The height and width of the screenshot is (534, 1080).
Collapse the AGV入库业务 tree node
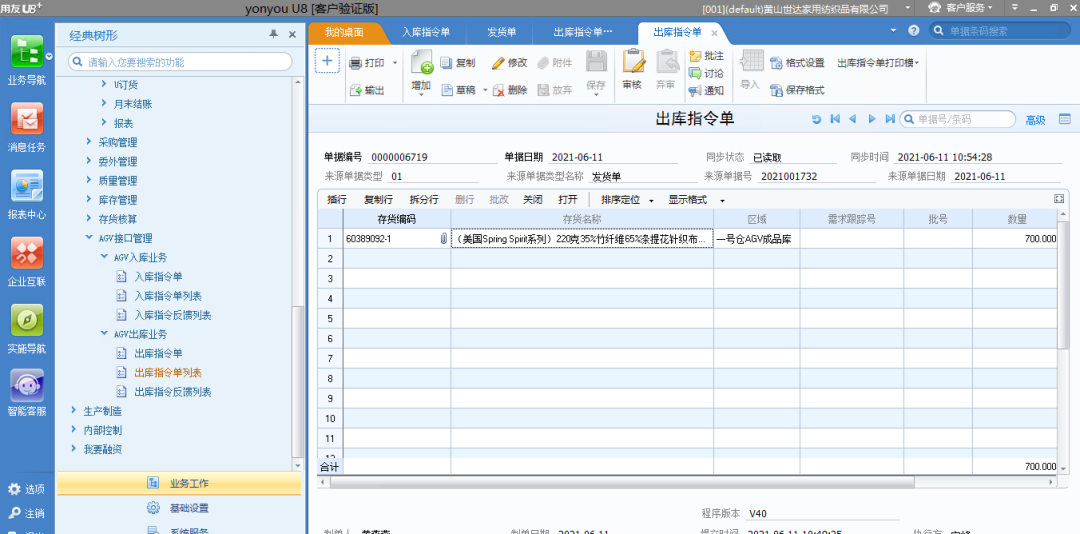coord(104,257)
